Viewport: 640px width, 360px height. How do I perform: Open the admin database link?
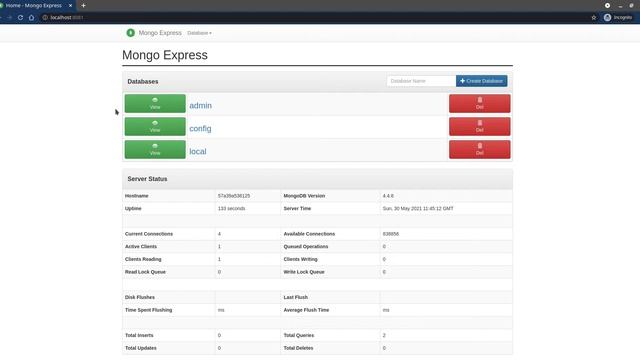pos(200,105)
